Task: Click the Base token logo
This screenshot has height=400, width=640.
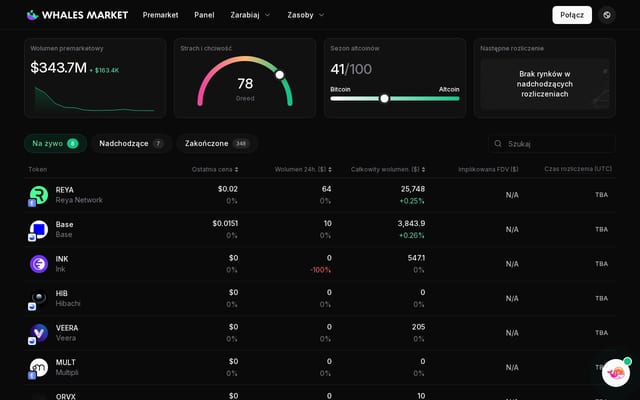Action: point(39,229)
